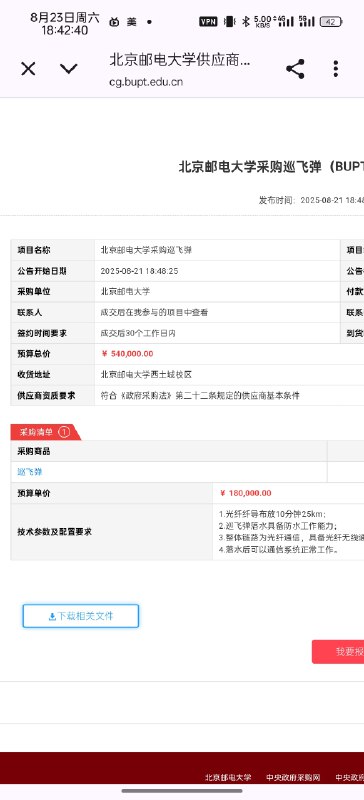Tap the battery indicator showing 42

tap(331, 21)
